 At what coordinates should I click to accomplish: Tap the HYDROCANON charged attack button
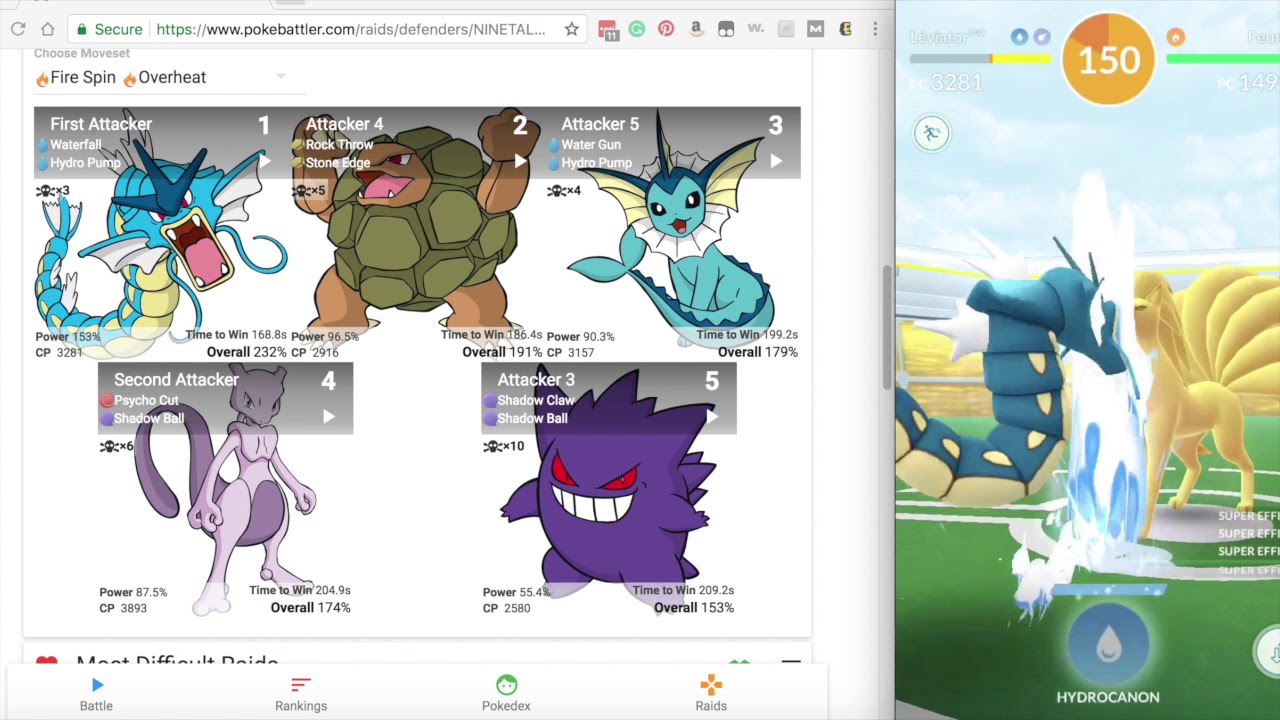coord(1108,646)
